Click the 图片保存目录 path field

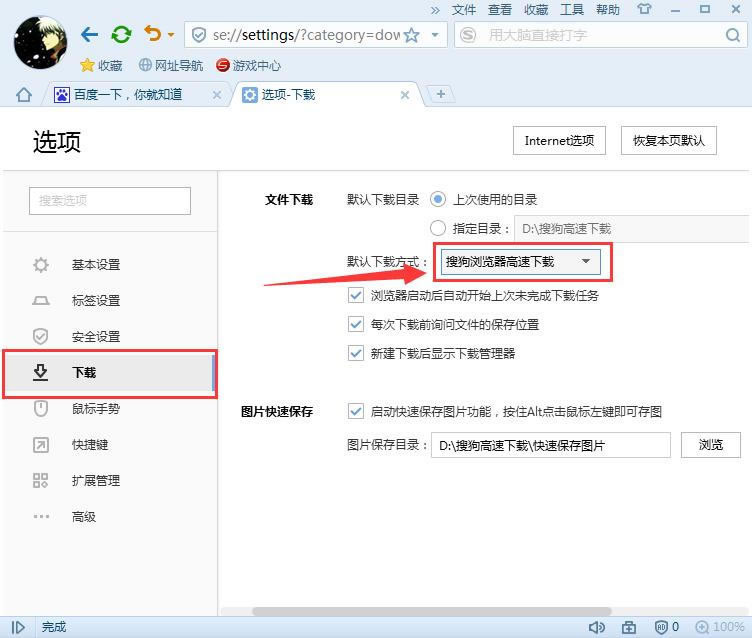[x=551, y=445]
